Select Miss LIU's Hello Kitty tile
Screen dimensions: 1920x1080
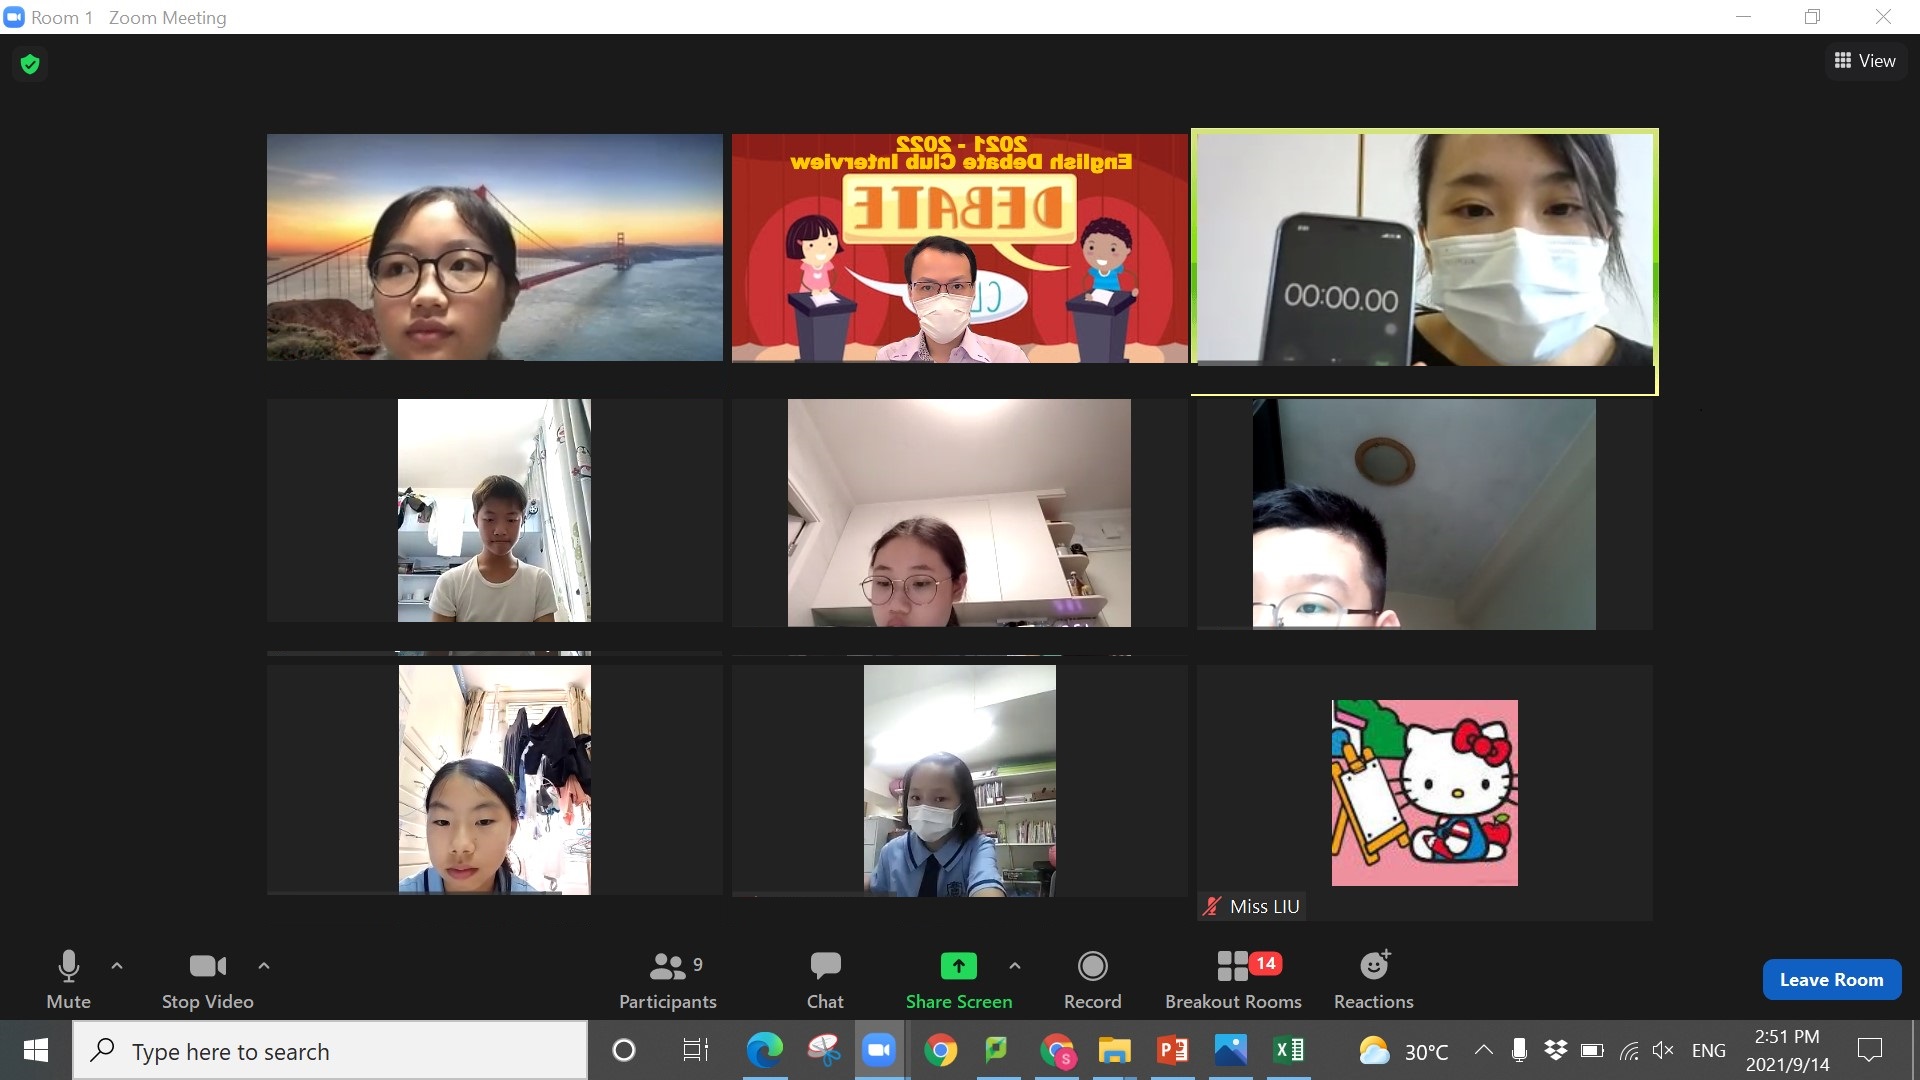click(x=1424, y=792)
